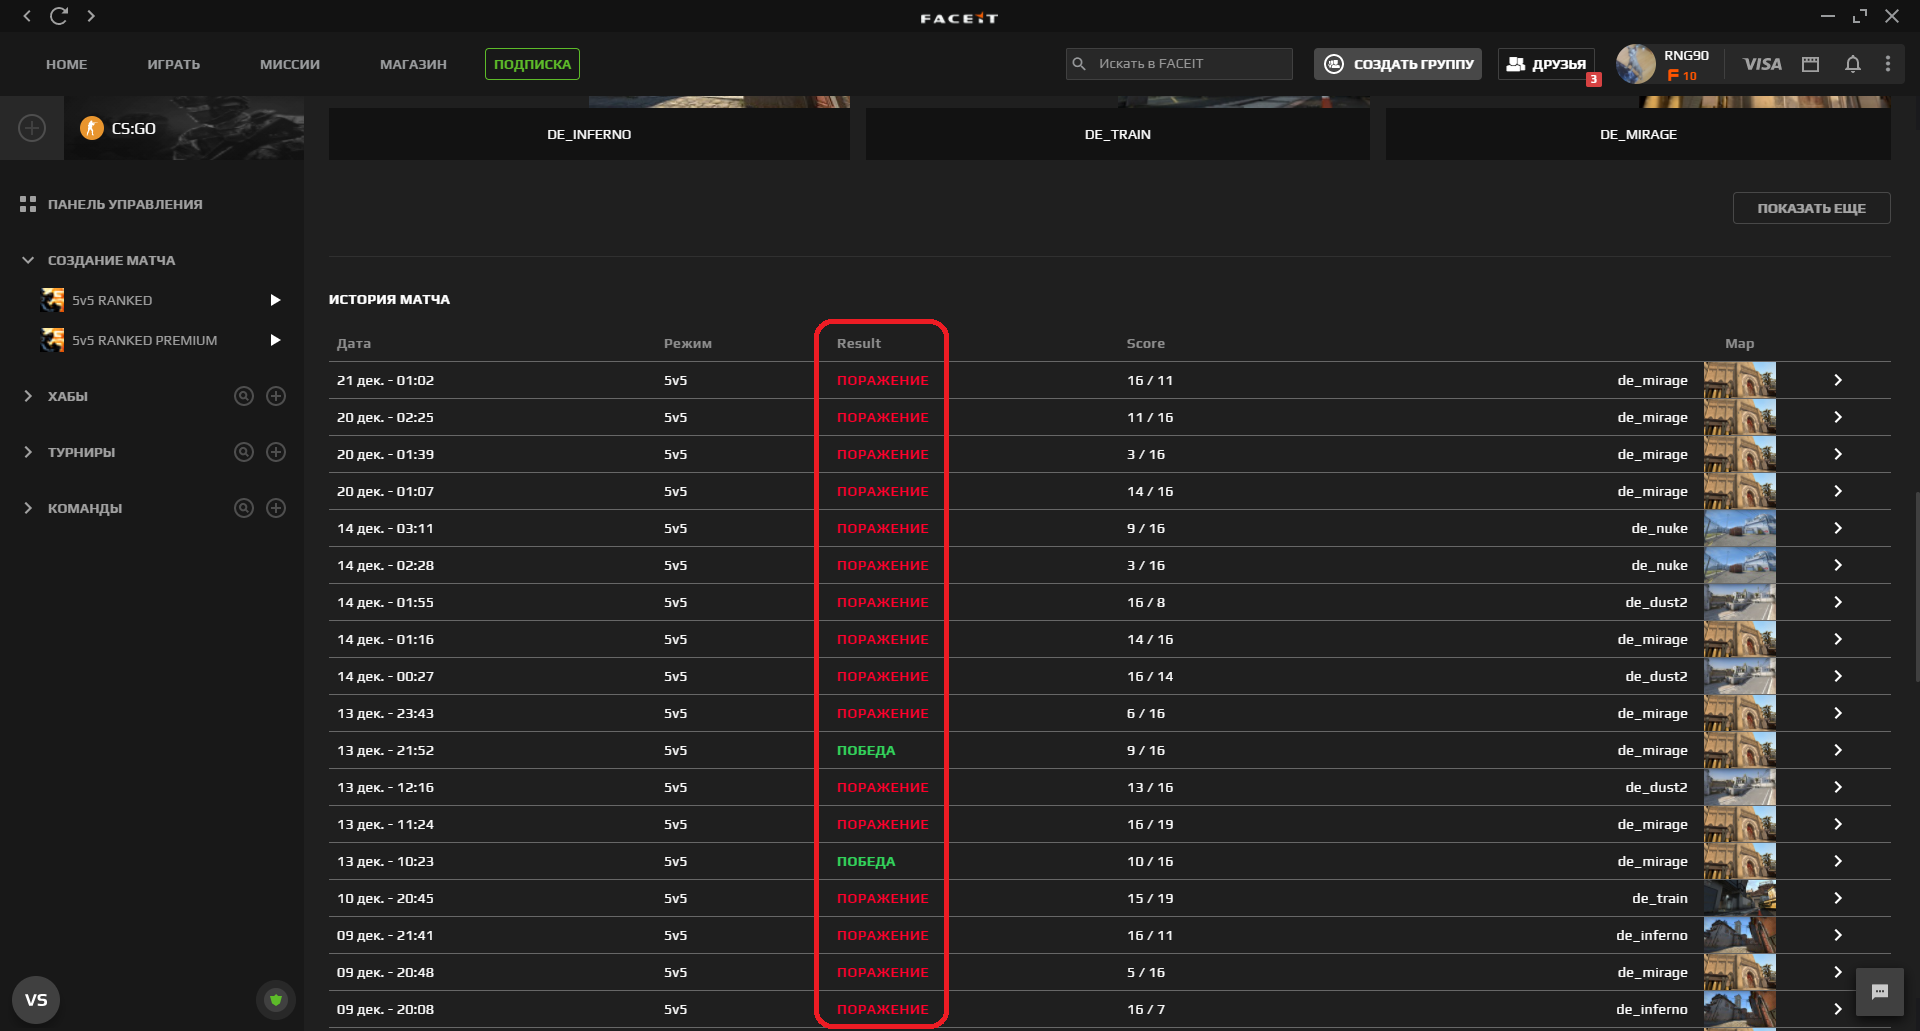Select 5v5 RANKED PREMIUM in the sidebar
Viewport: 1920px width, 1031px height.
[x=145, y=340]
